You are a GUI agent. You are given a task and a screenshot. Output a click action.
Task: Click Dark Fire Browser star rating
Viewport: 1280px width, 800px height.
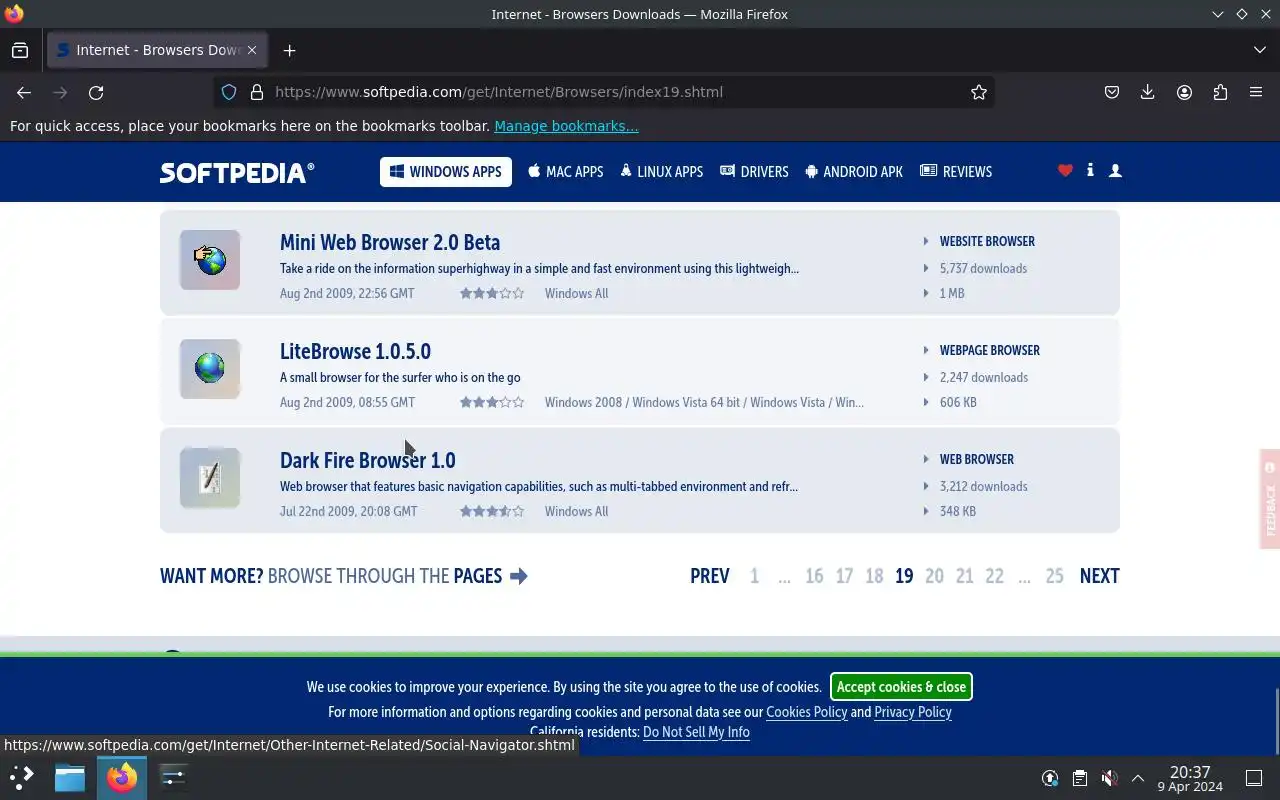tap(492, 511)
